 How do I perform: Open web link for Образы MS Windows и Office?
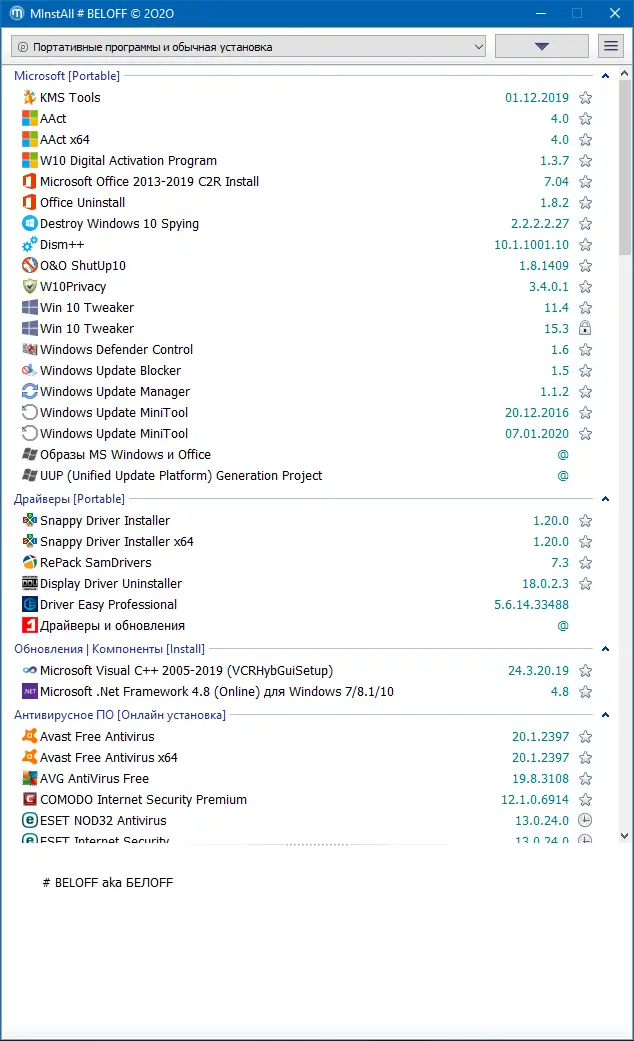click(563, 455)
